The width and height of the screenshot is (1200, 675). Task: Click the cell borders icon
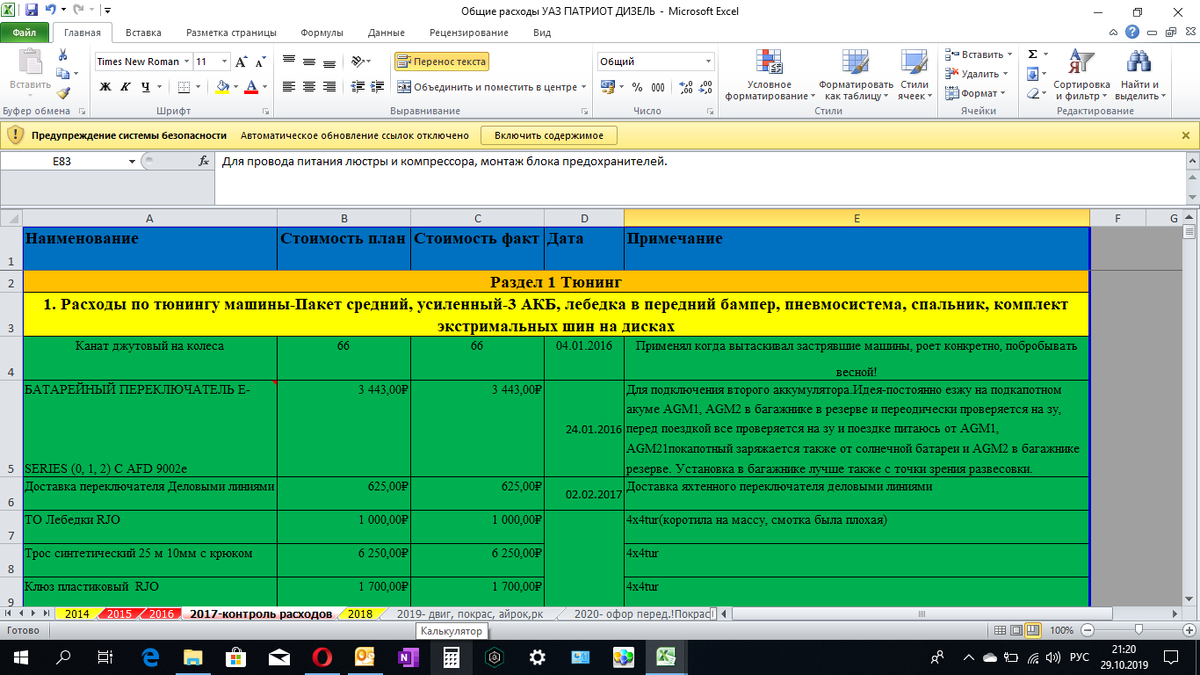point(182,86)
